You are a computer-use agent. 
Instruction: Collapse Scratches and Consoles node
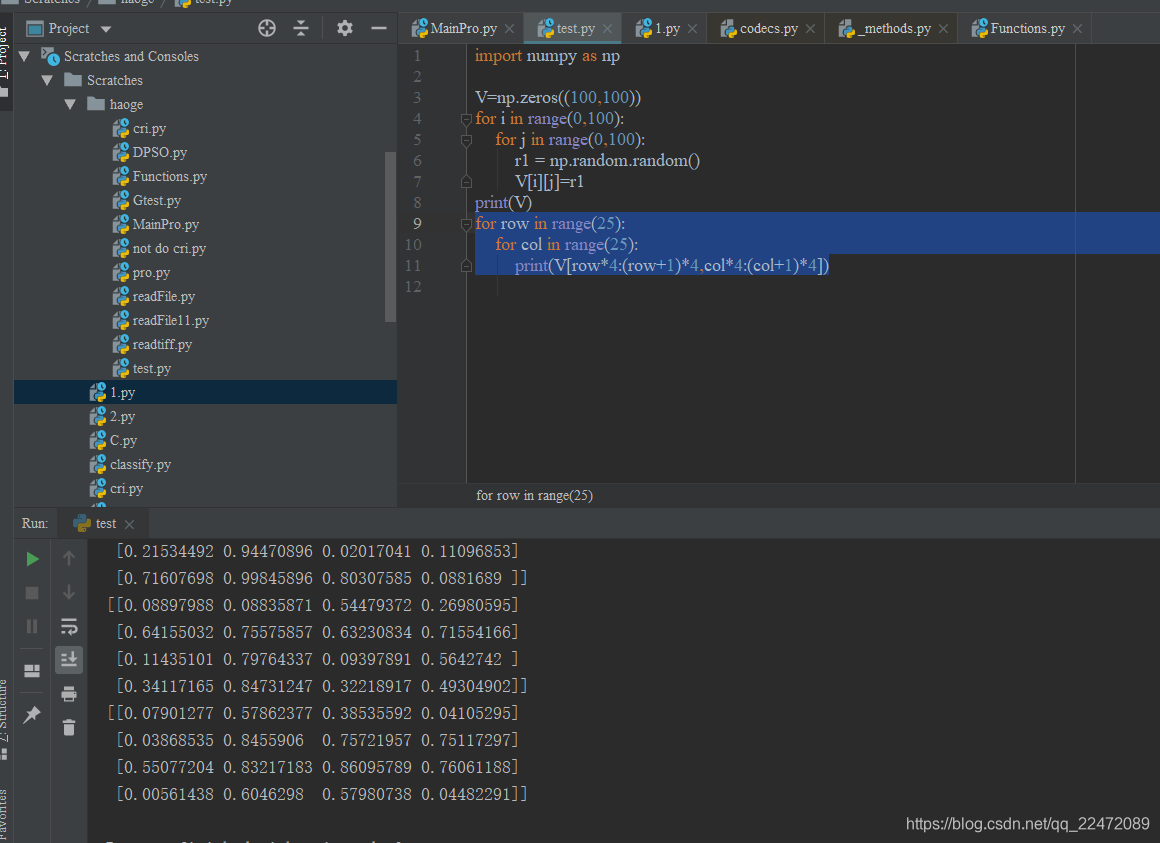pos(24,56)
